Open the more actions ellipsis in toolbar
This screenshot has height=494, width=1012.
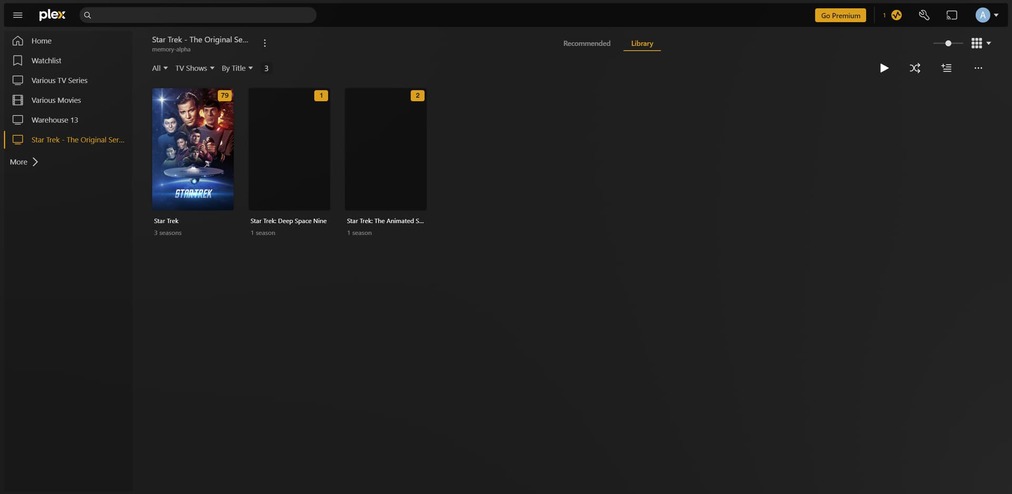[x=978, y=68]
